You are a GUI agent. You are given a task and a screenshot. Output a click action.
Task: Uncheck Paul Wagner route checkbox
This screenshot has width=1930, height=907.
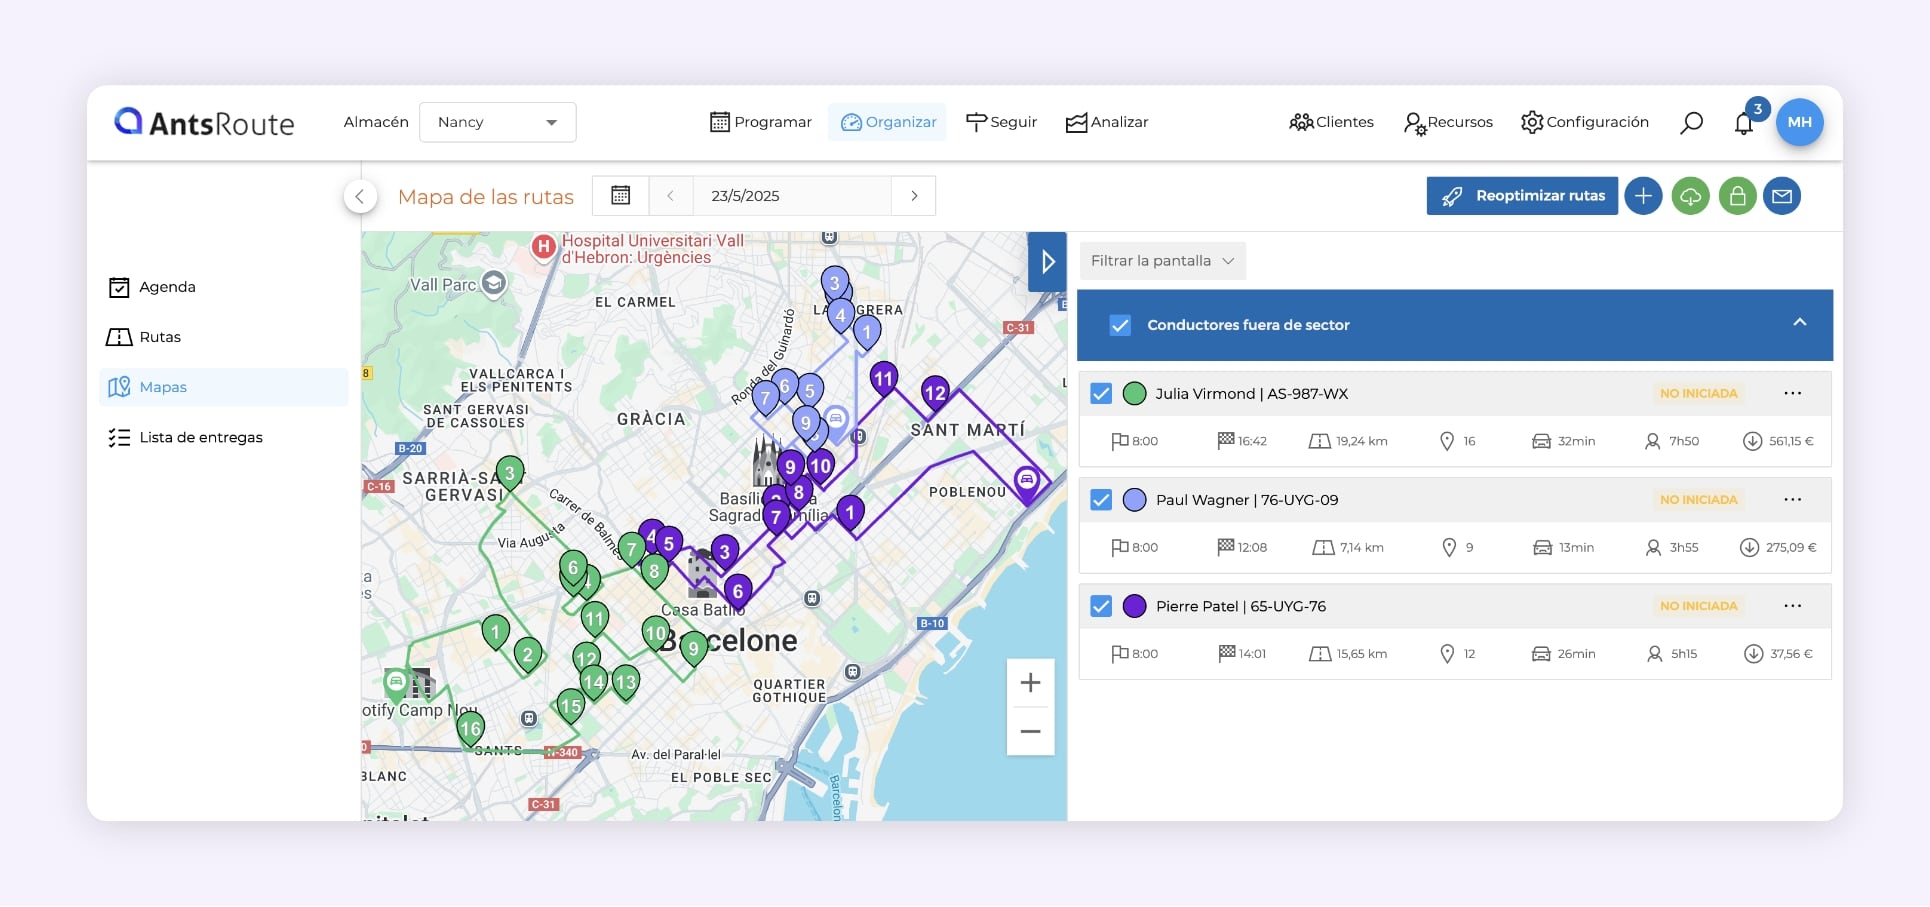1101,500
